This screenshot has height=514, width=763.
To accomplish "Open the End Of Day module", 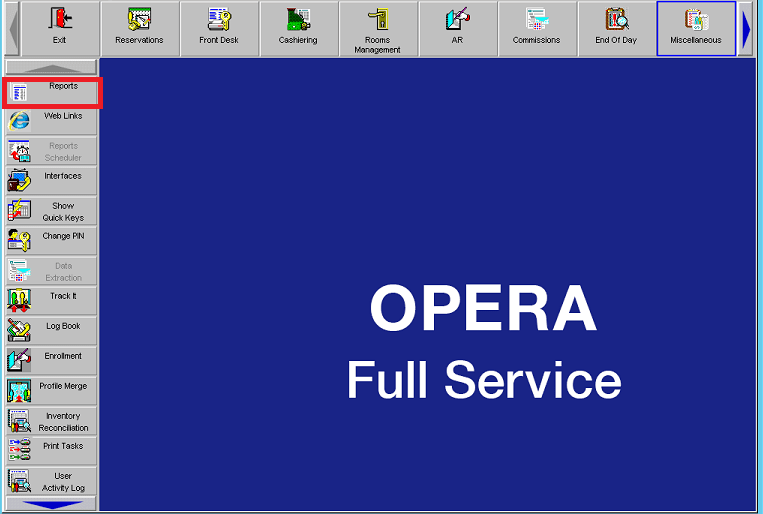I will (x=616, y=28).
